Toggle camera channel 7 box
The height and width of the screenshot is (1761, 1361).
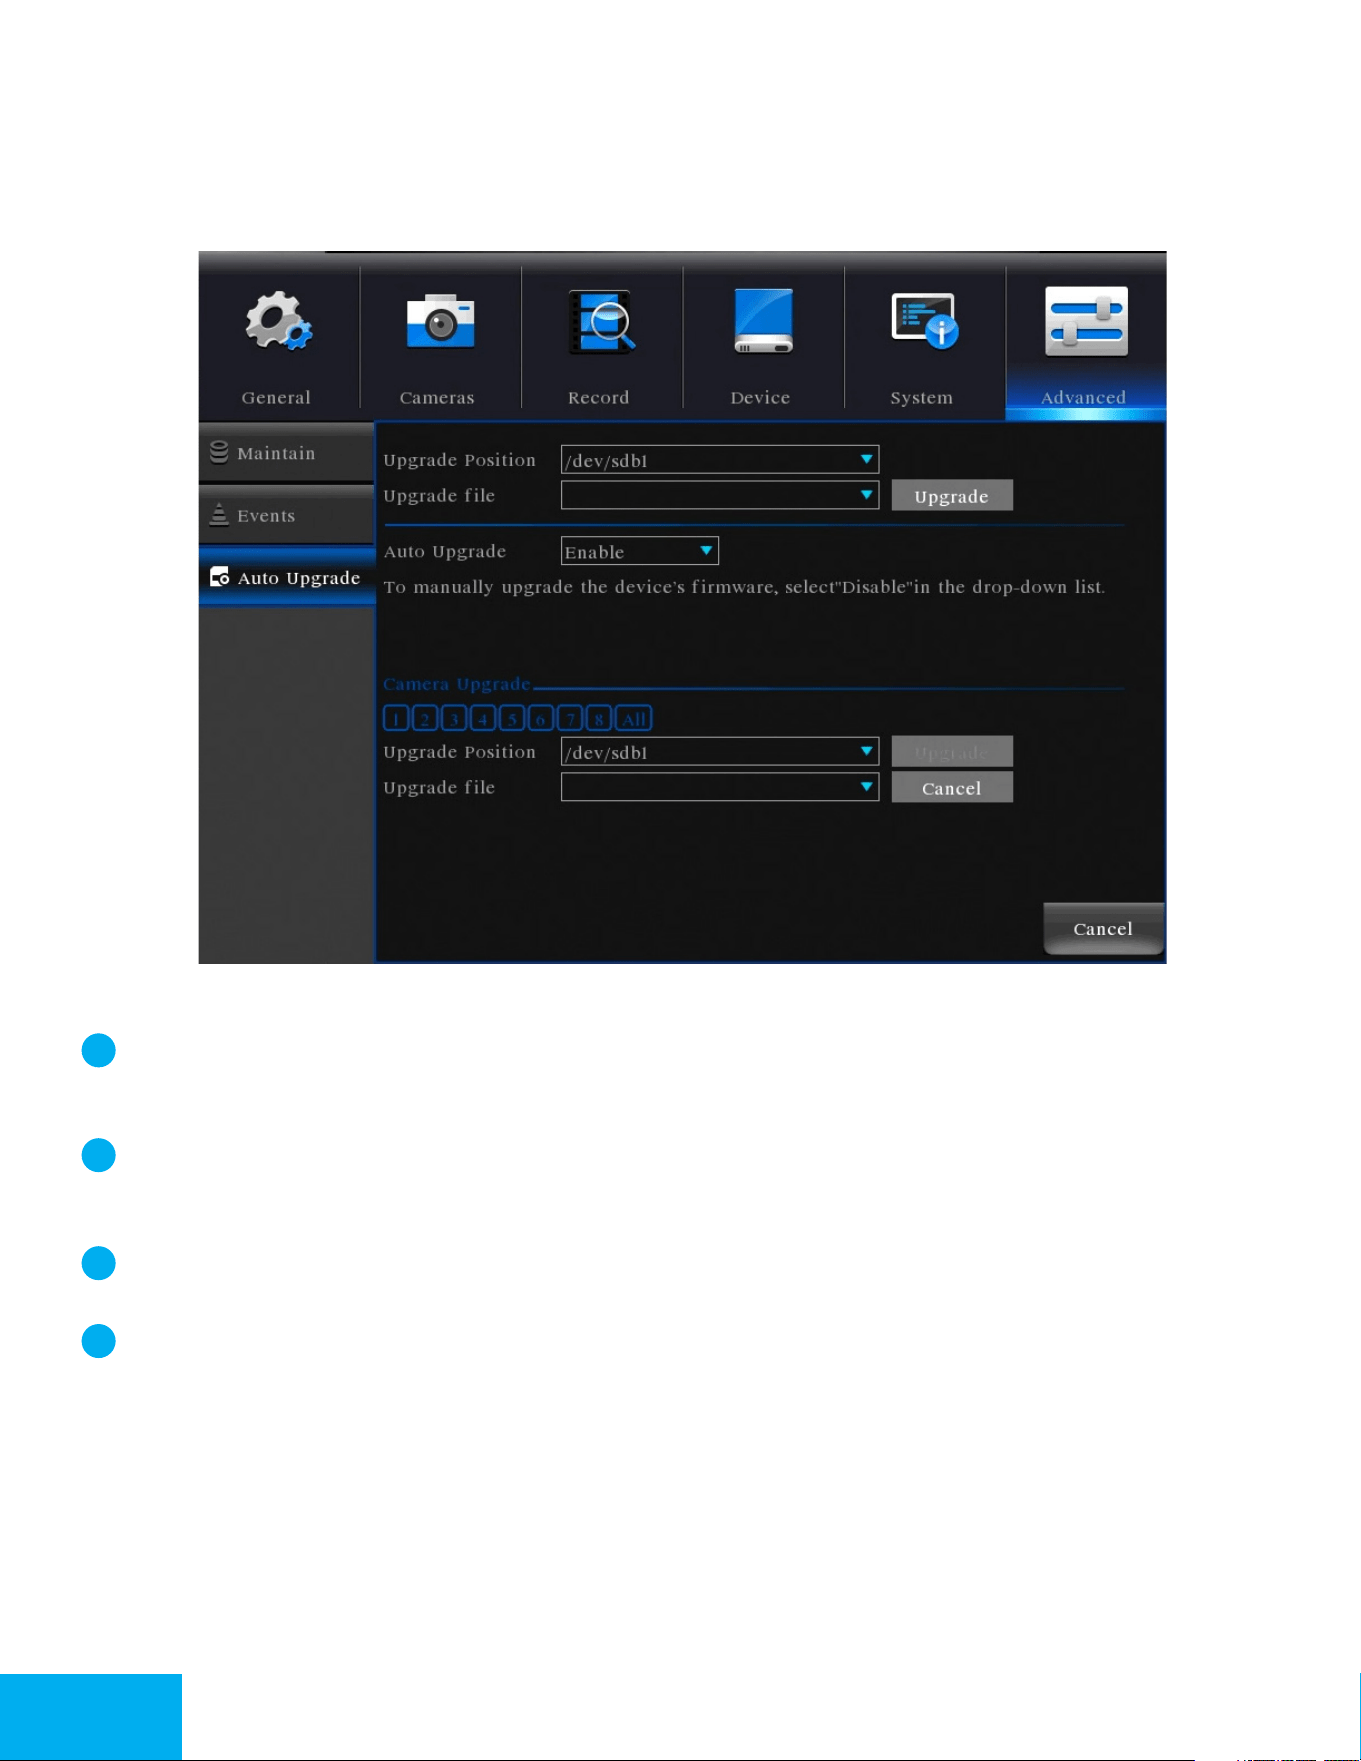coord(570,719)
